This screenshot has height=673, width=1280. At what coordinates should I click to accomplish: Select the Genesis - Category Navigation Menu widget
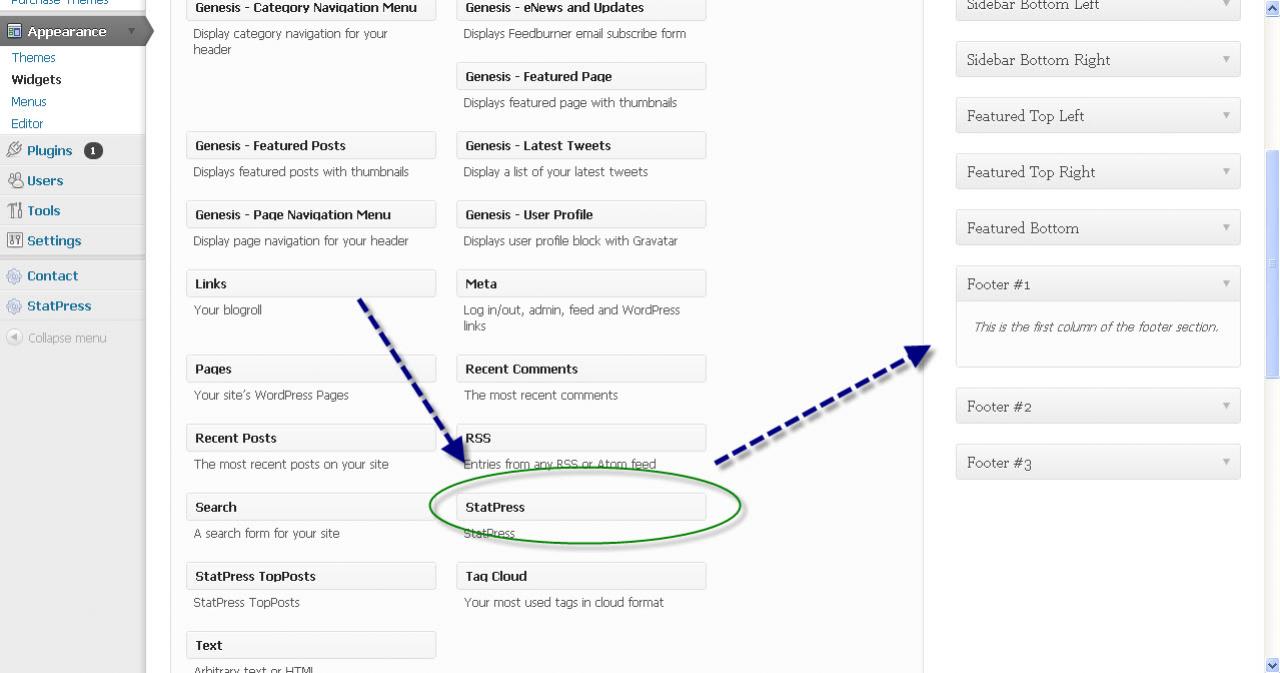pyautogui.click(x=311, y=9)
